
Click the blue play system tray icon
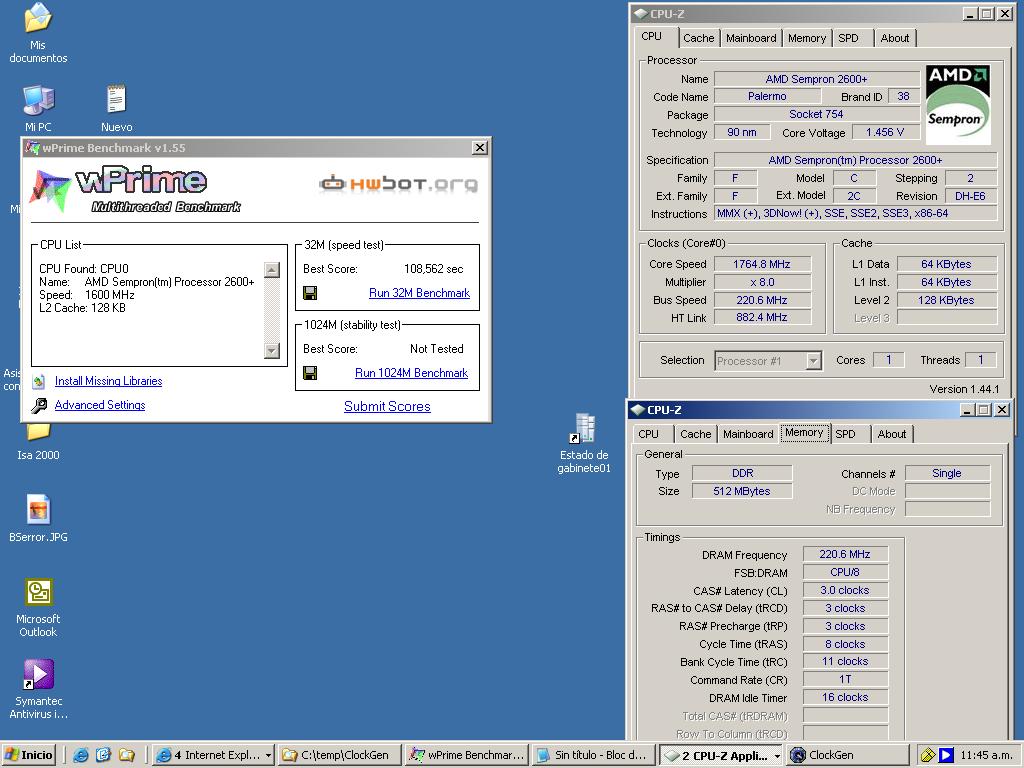coord(946,755)
